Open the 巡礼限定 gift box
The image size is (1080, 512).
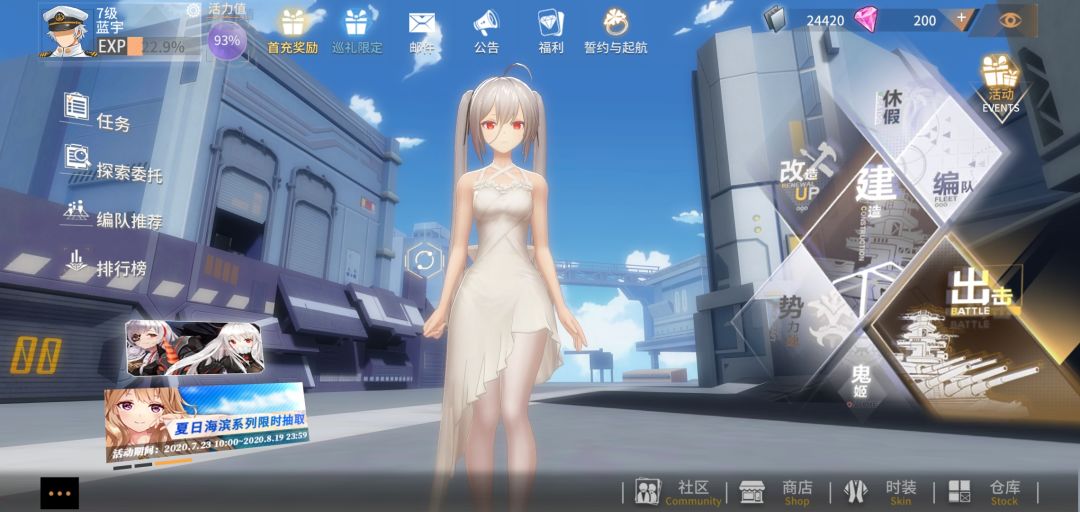coord(357,31)
